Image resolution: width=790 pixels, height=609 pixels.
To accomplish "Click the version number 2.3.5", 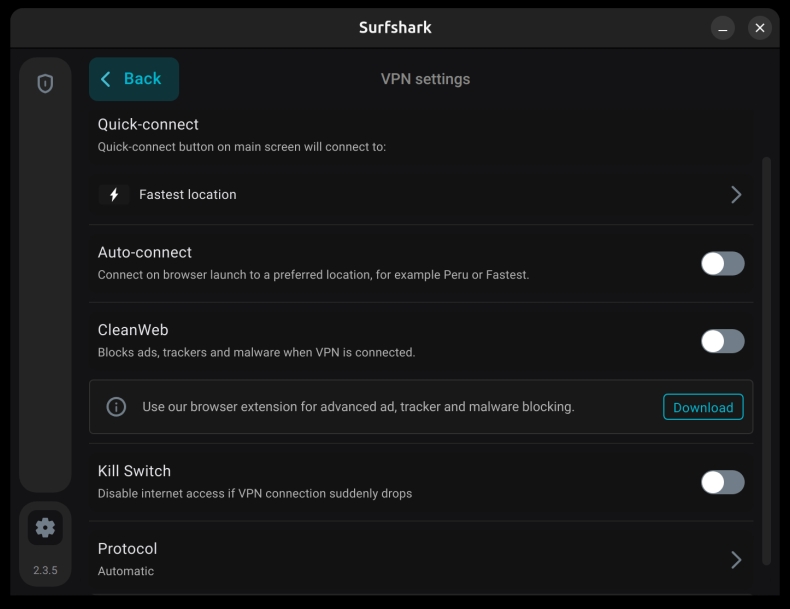I will pyautogui.click(x=45, y=571).
